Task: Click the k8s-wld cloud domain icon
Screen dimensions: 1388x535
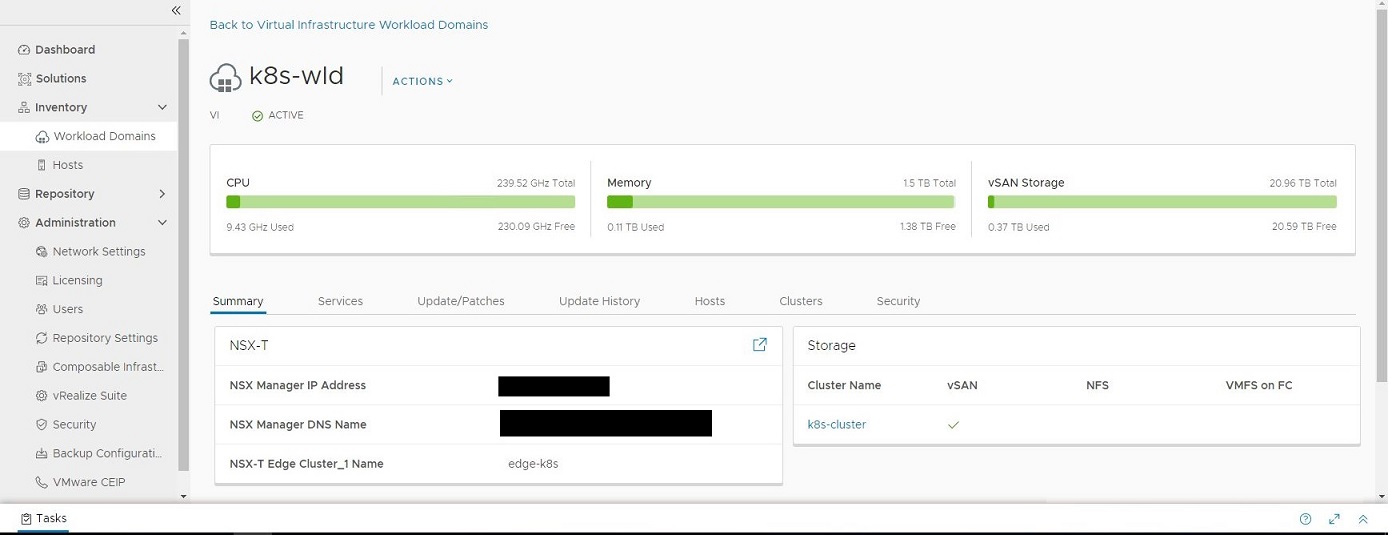Action: [226, 78]
